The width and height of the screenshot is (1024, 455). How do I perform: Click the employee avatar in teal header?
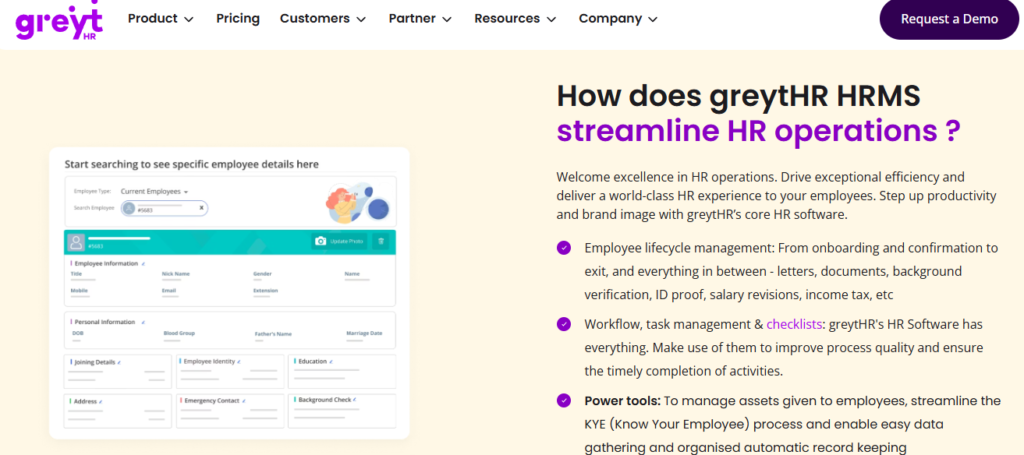pos(76,242)
